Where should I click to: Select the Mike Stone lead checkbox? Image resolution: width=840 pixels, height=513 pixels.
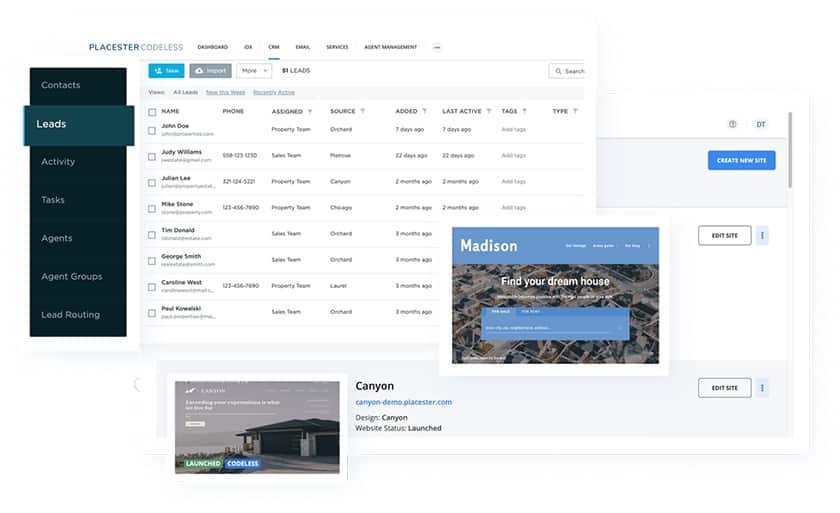(x=152, y=209)
